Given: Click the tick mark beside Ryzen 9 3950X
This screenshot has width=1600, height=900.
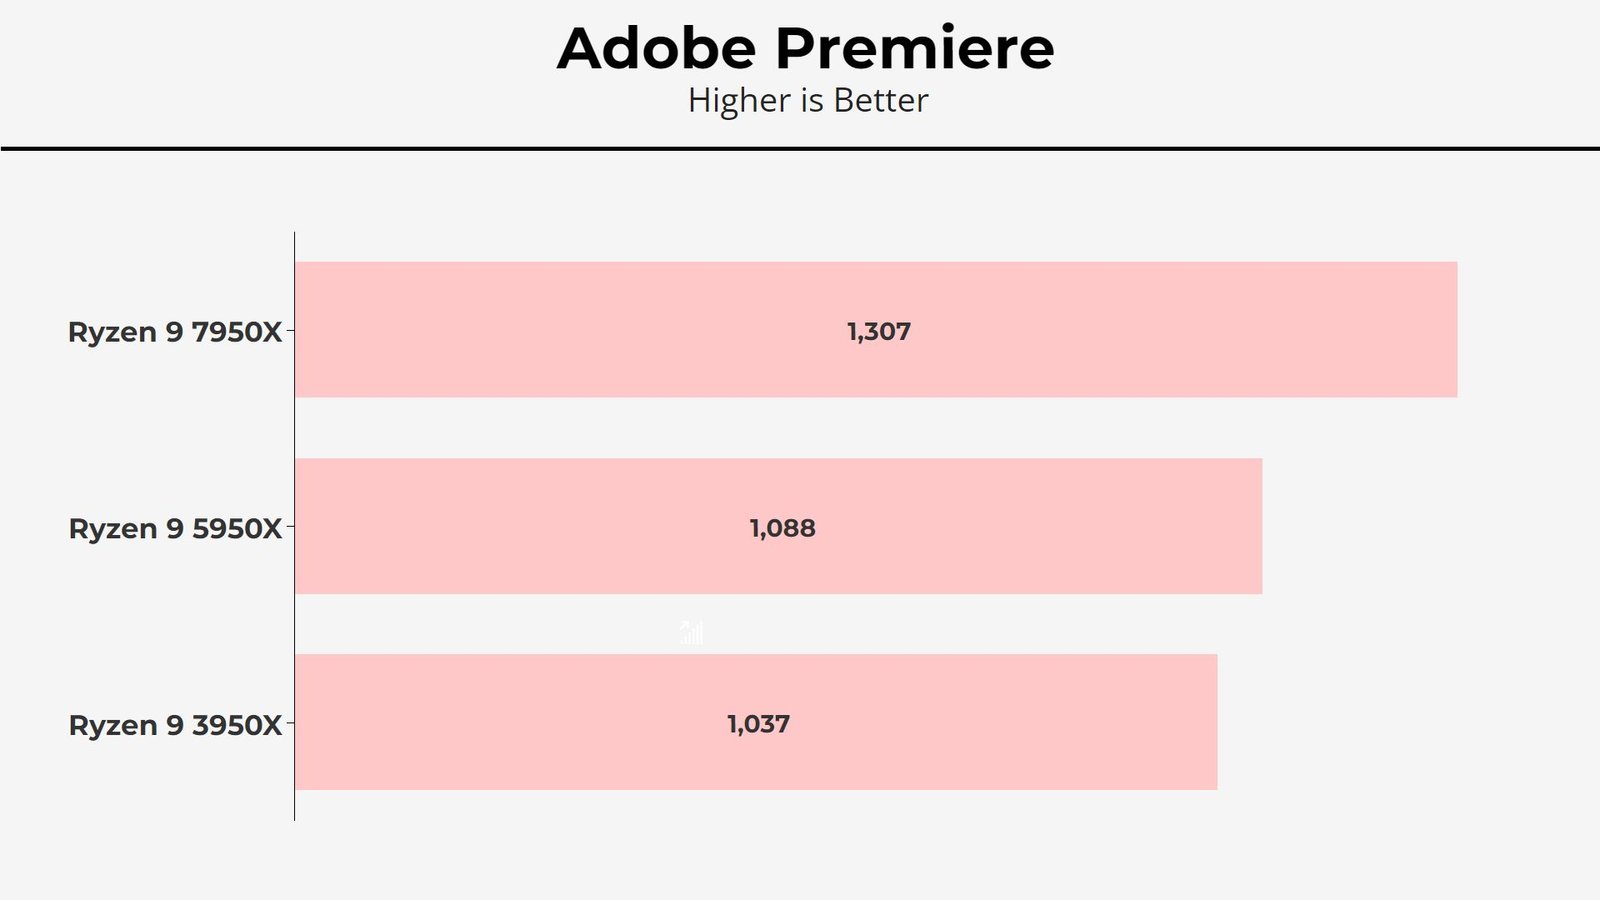Looking at the screenshot, I should point(290,723).
